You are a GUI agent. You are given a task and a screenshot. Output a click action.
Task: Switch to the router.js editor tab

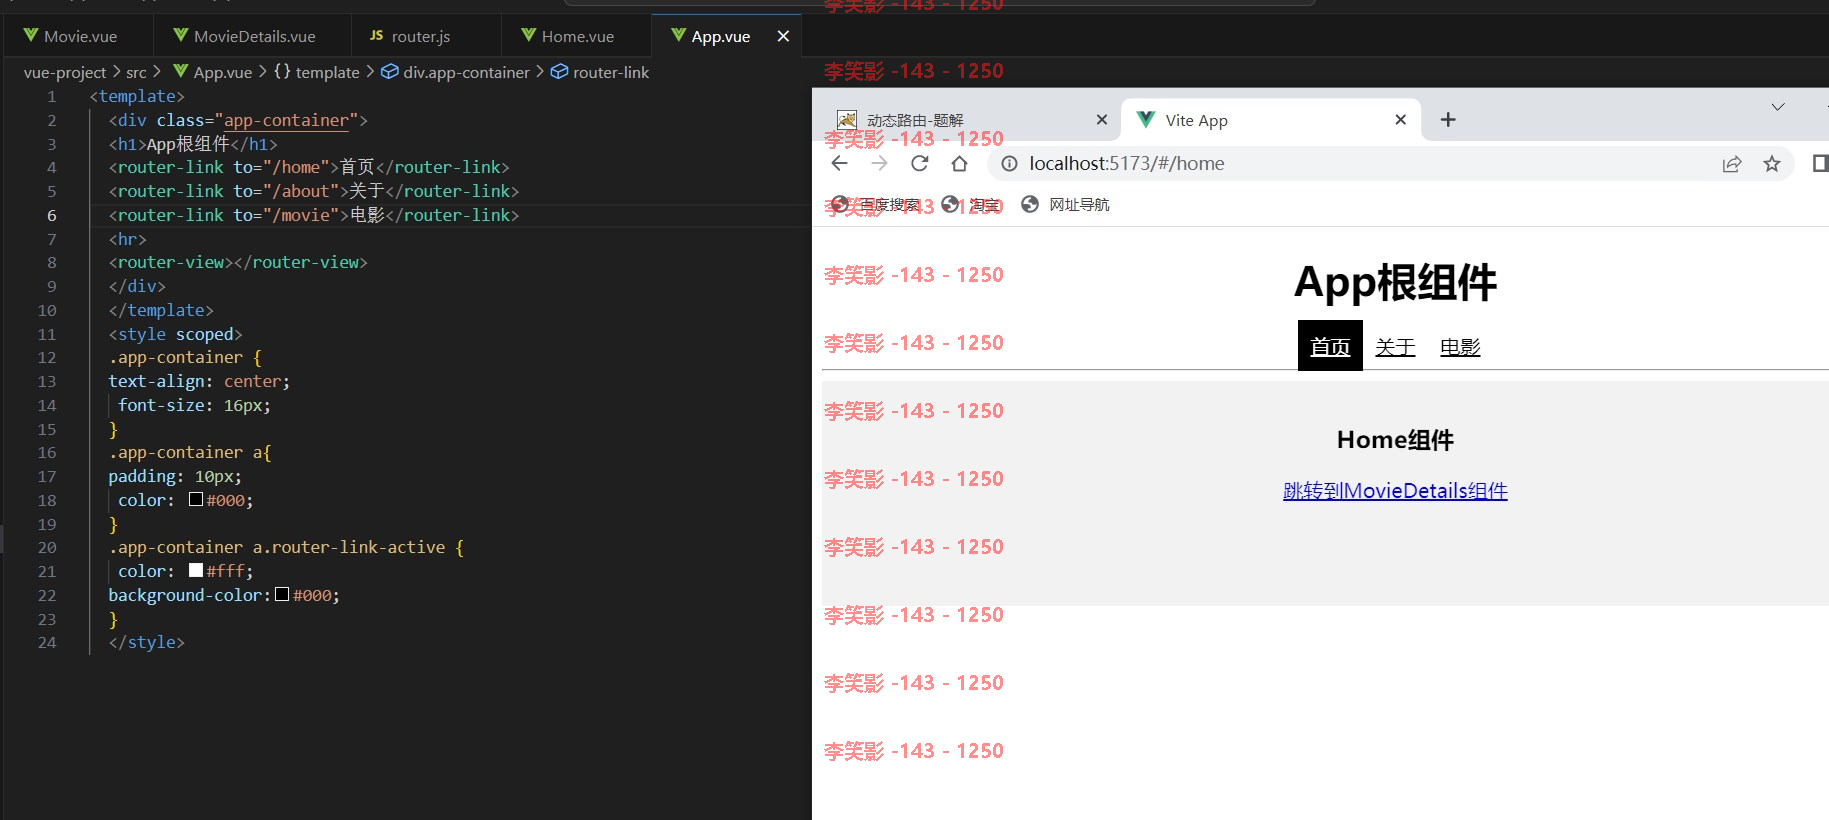(426, 36)
